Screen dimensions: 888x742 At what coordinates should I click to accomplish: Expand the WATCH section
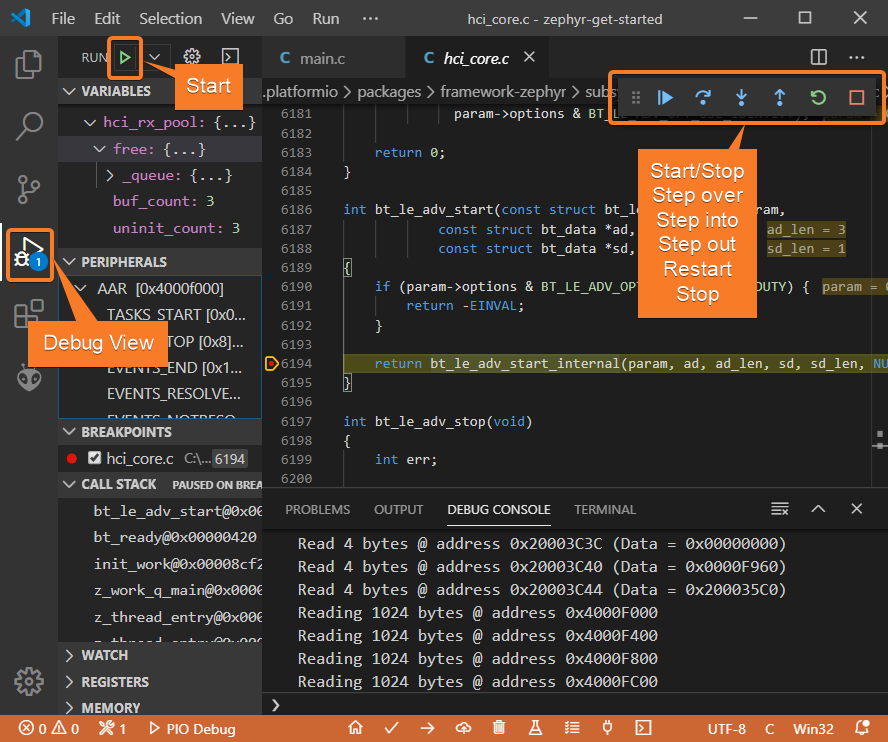click(x=69, y=655)
